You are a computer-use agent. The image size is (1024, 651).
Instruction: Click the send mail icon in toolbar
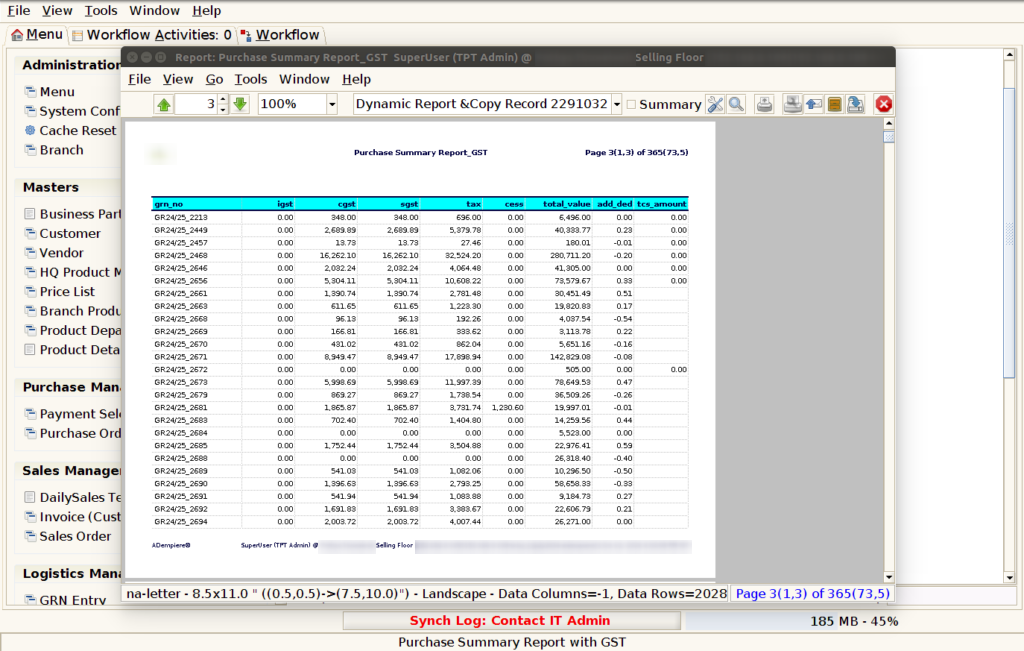(x=814, y=104)
